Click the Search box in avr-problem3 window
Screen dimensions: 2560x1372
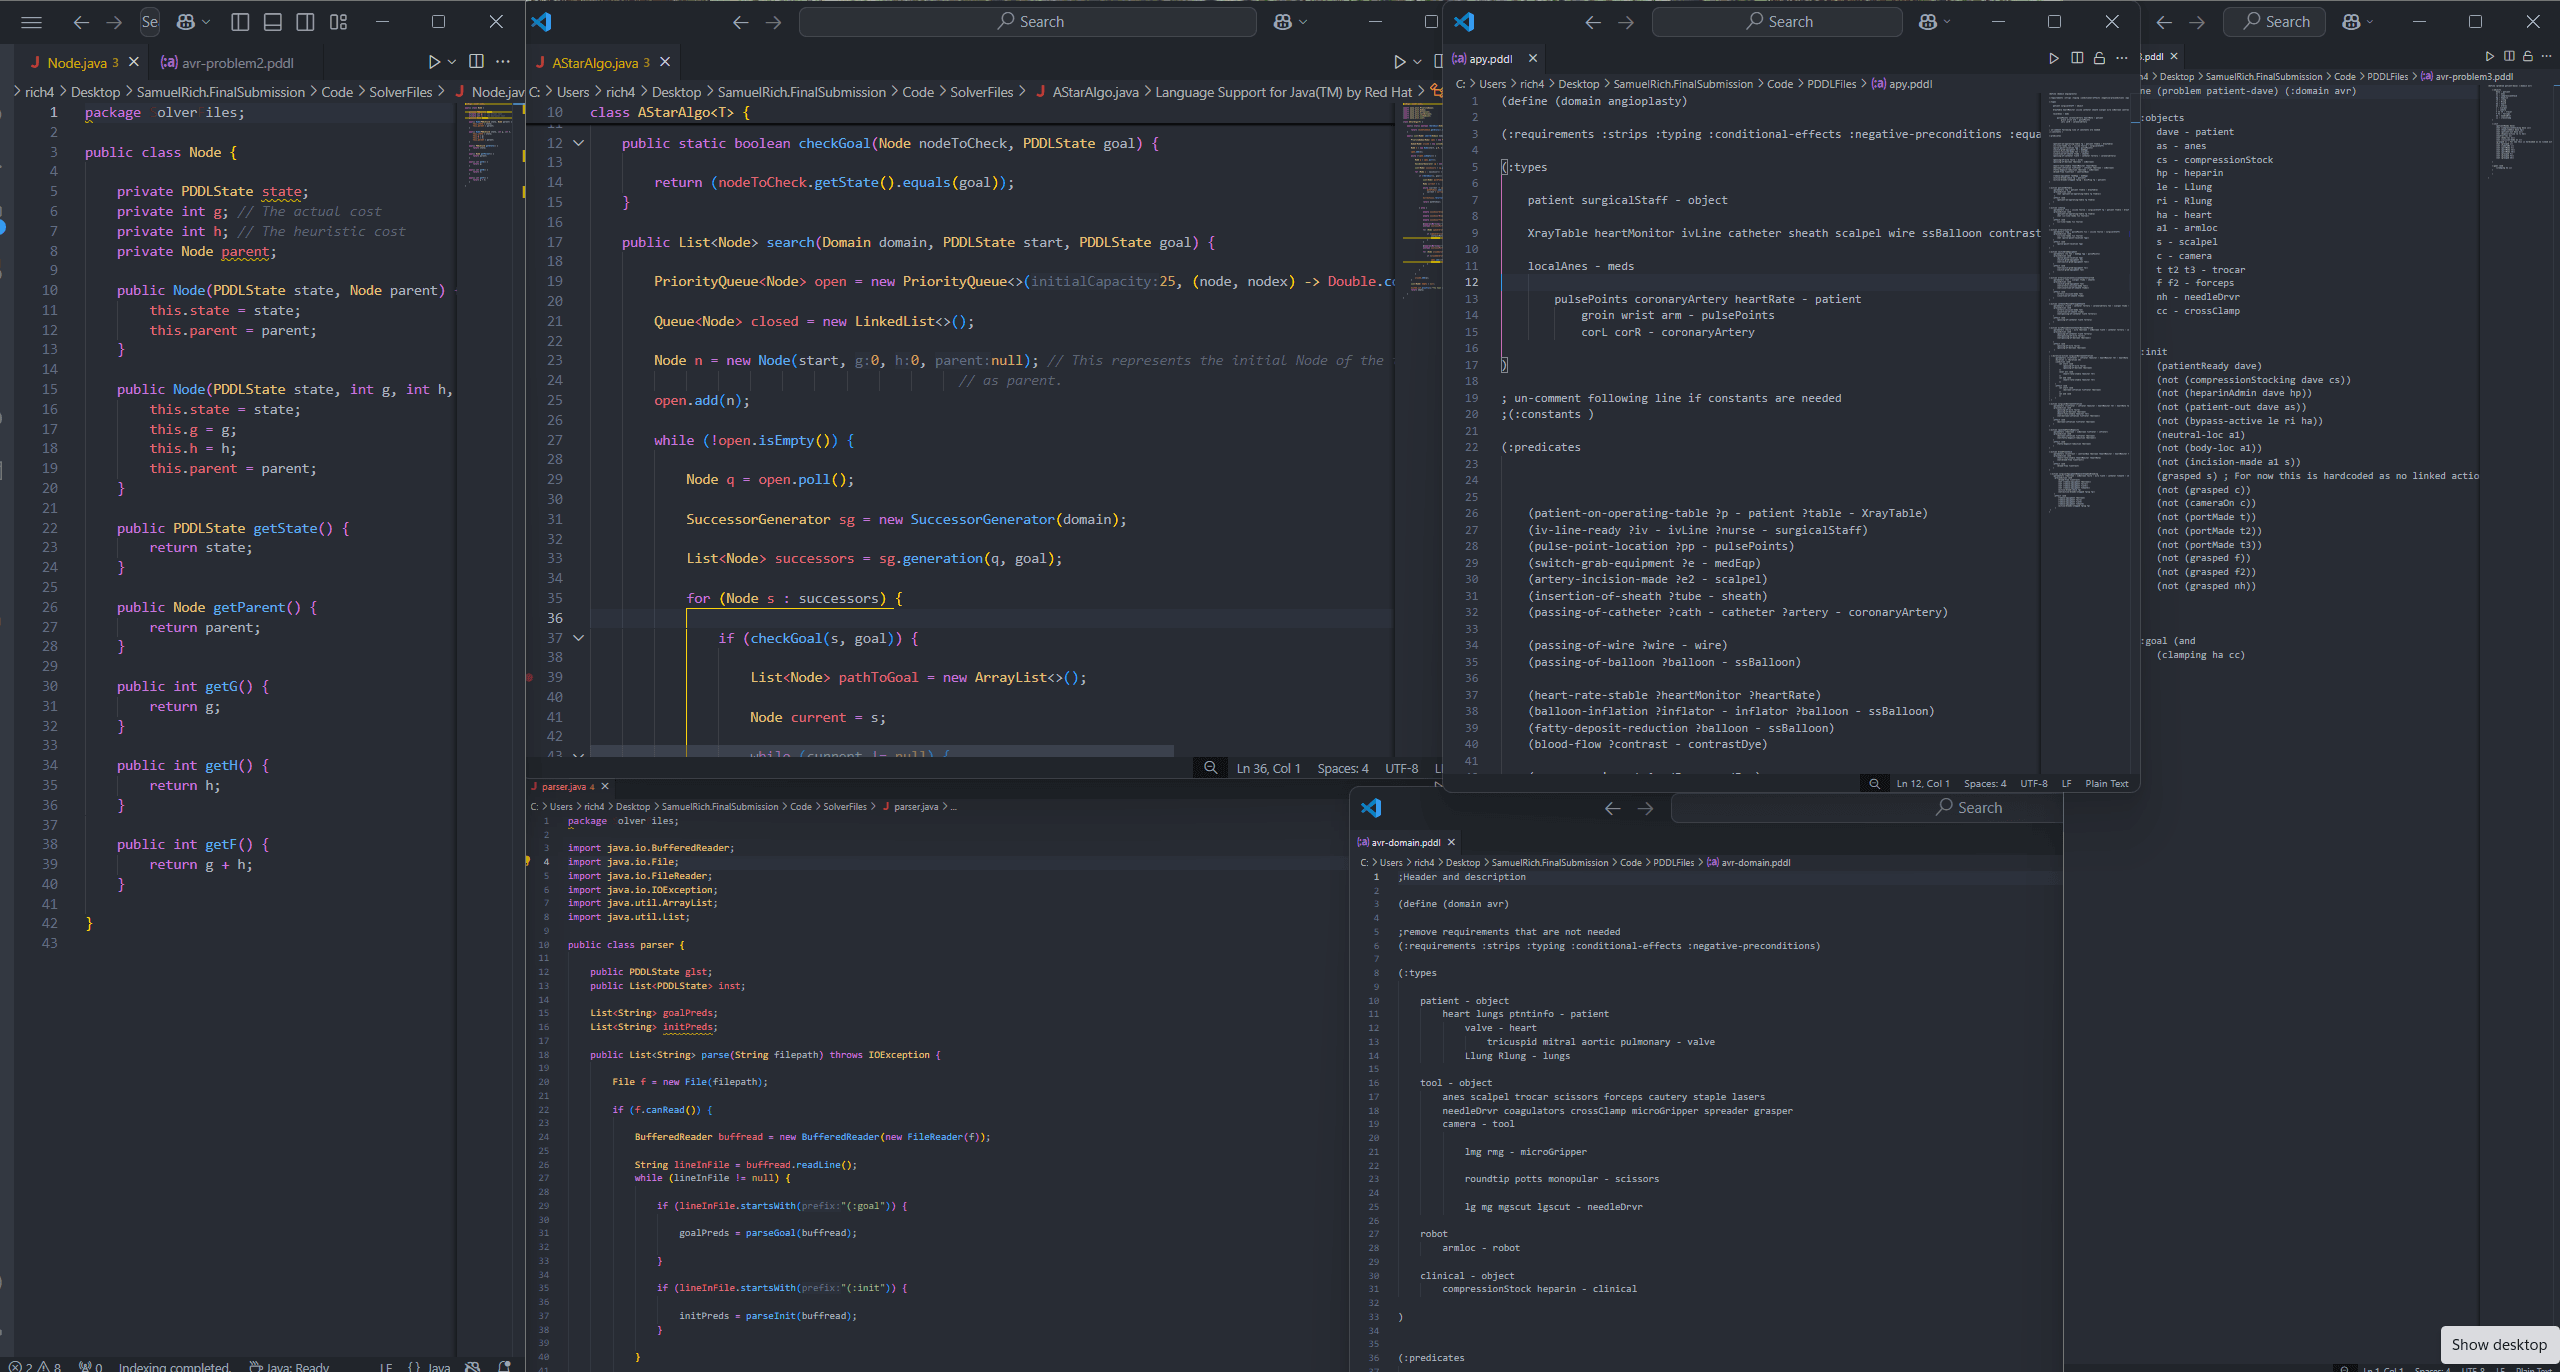click(2274, 22)
